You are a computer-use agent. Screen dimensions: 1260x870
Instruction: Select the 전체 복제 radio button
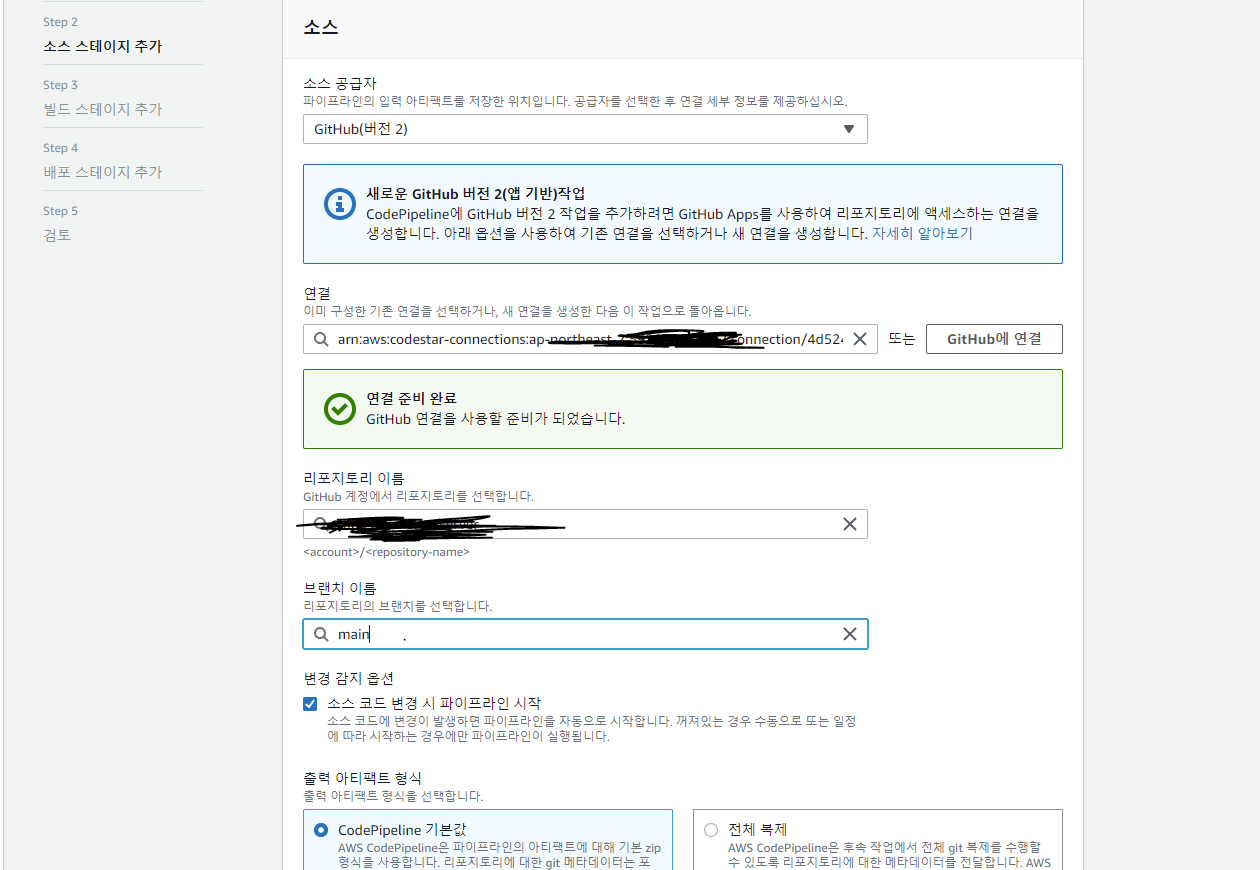711,830
